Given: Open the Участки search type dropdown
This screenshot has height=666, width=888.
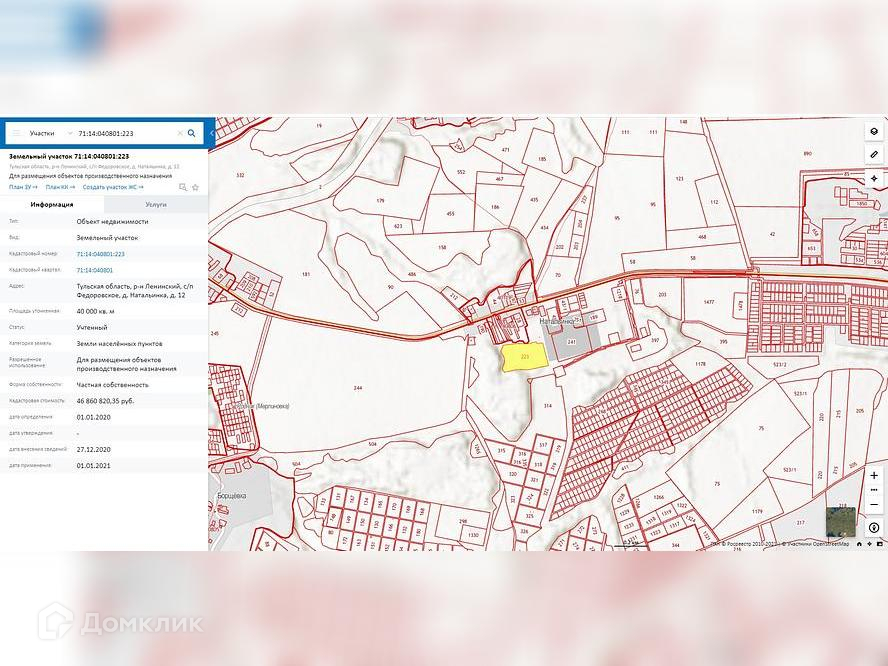Looking at the screenshot, I should pyautogui.click(x=50, y=133).
